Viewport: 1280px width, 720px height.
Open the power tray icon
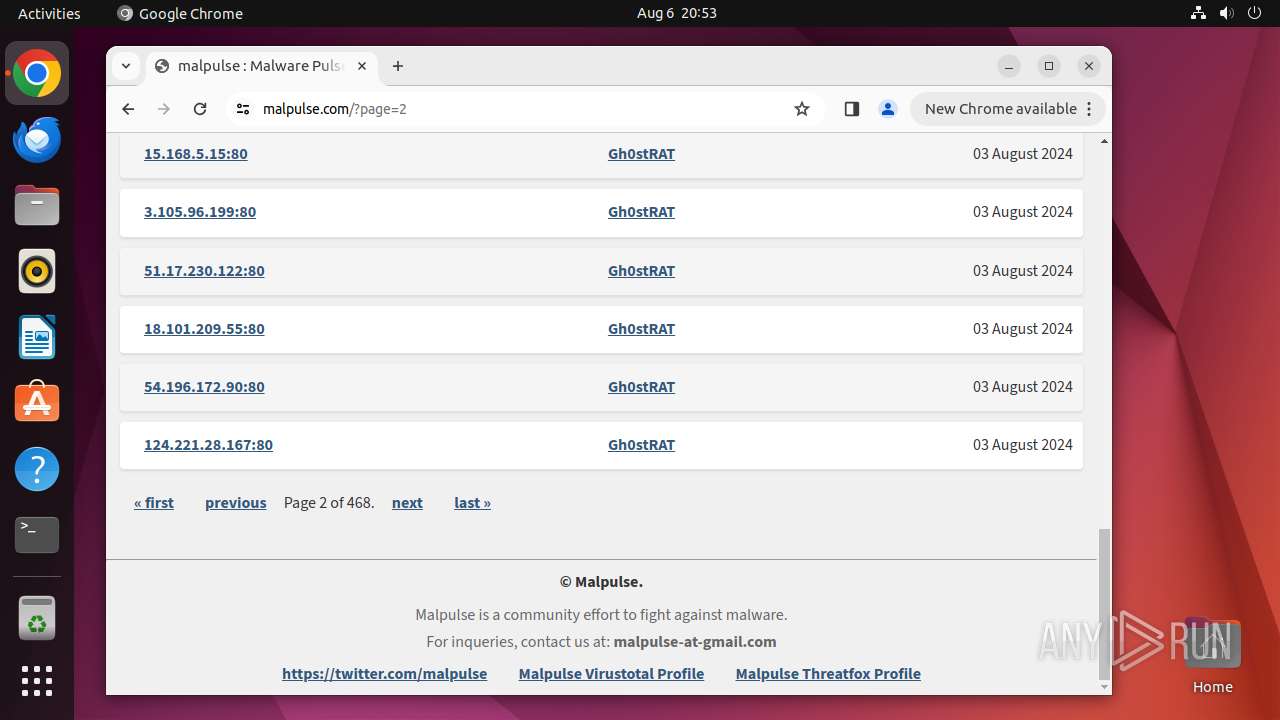click(1254, 13)
